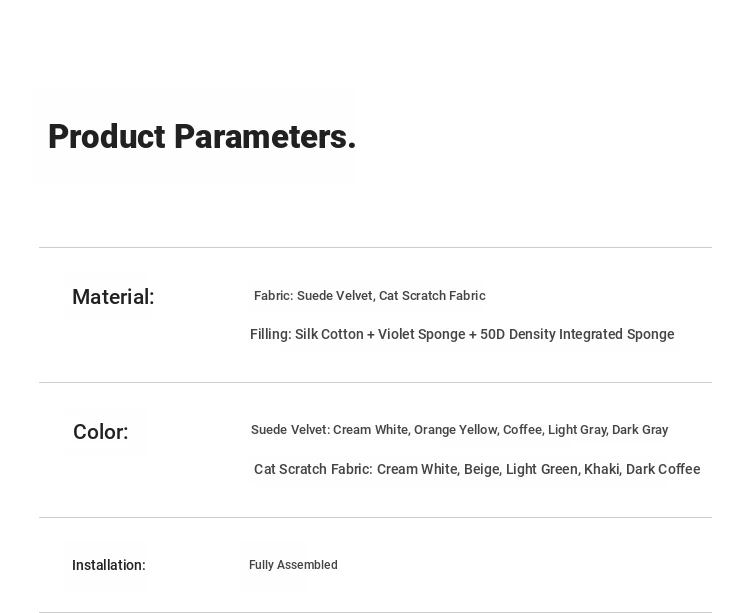This screenshot has width=750, height=613.
Task: Click the Filling: Silk Cotton text line
Action: point(462,334)
